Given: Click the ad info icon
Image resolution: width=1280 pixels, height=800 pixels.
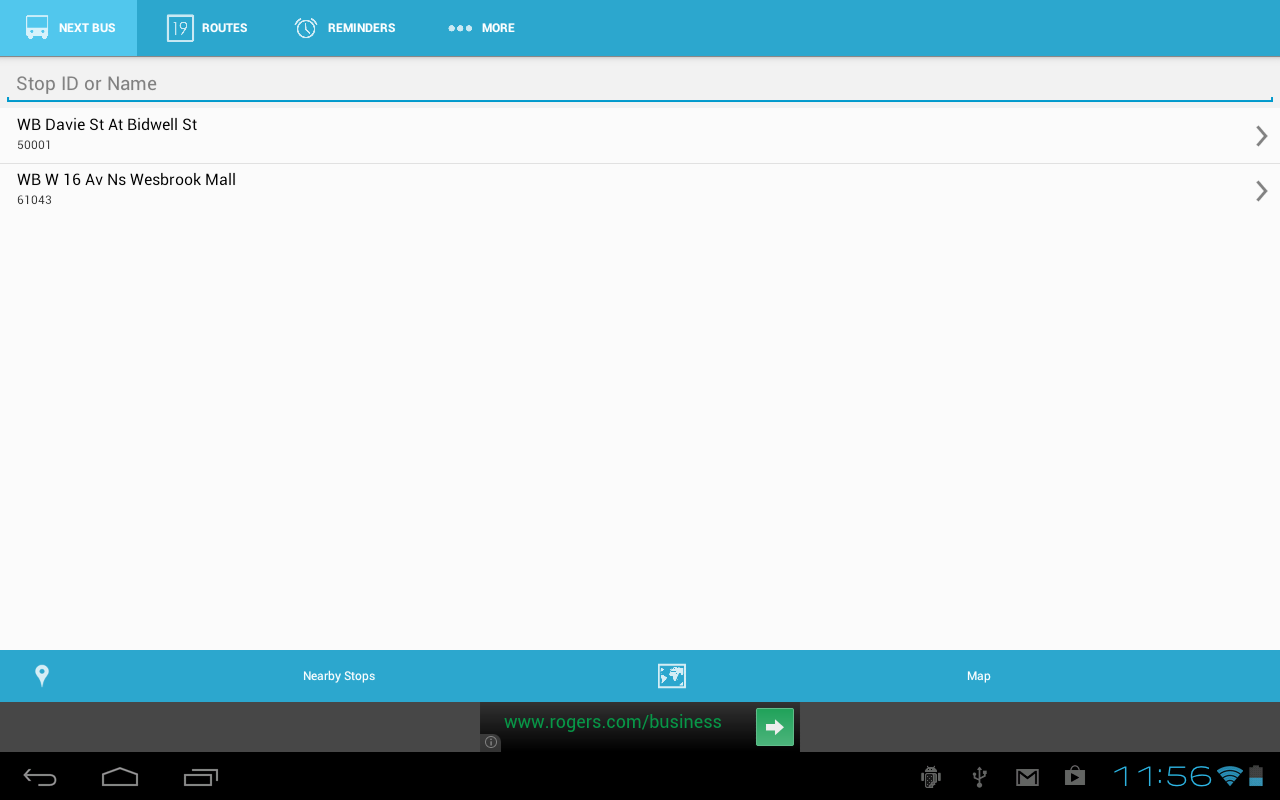Looking at the screenshot, I should tap(491, 743).
